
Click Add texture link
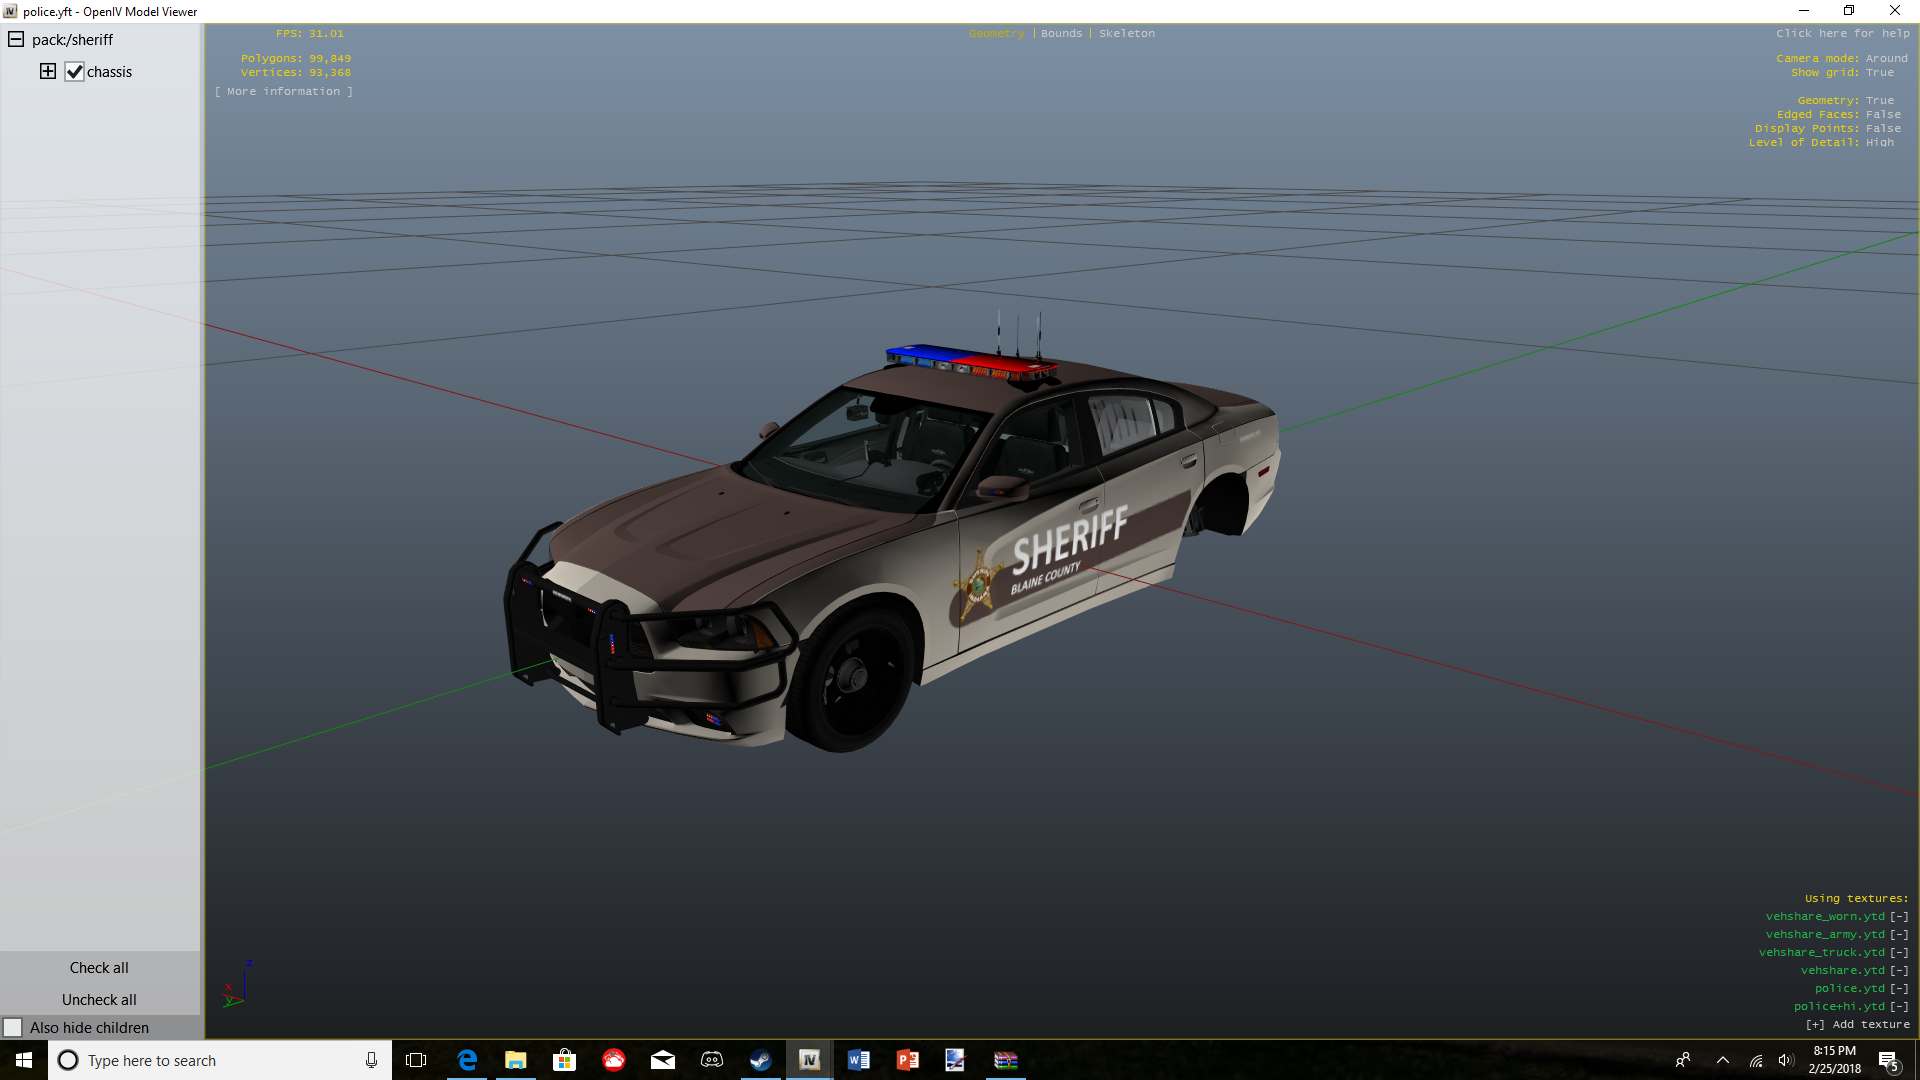1857,1024
